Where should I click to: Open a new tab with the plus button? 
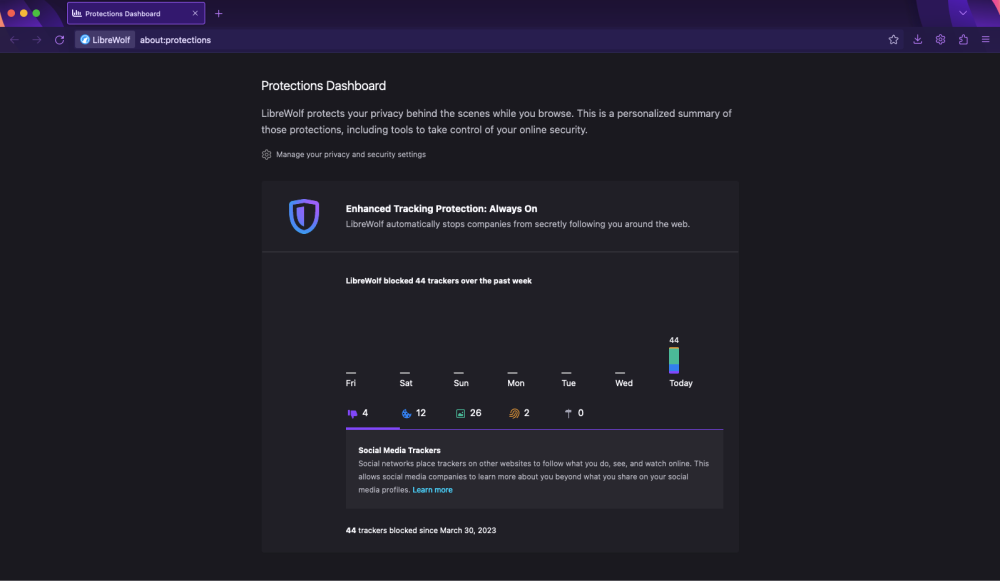tap(219, 13)
